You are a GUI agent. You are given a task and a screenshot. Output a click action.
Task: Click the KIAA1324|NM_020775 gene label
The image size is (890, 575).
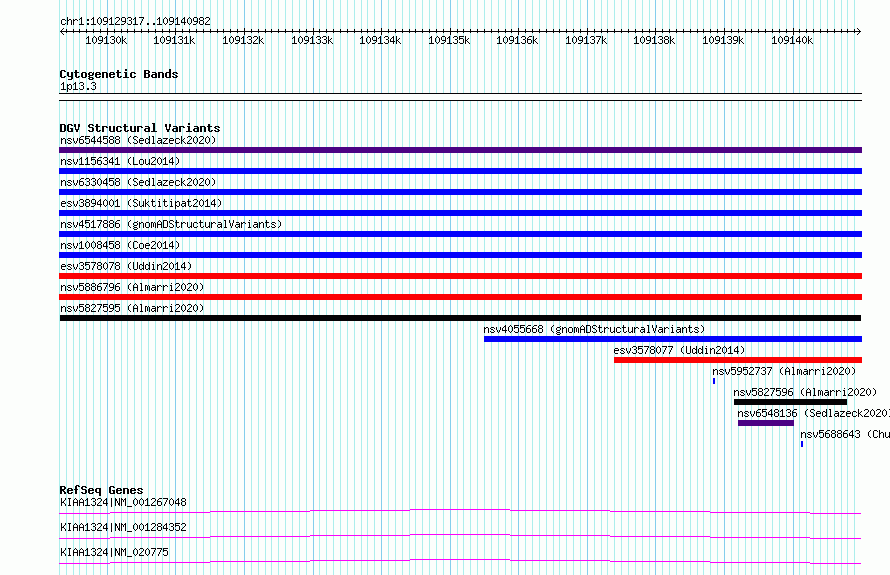point(114,552)
